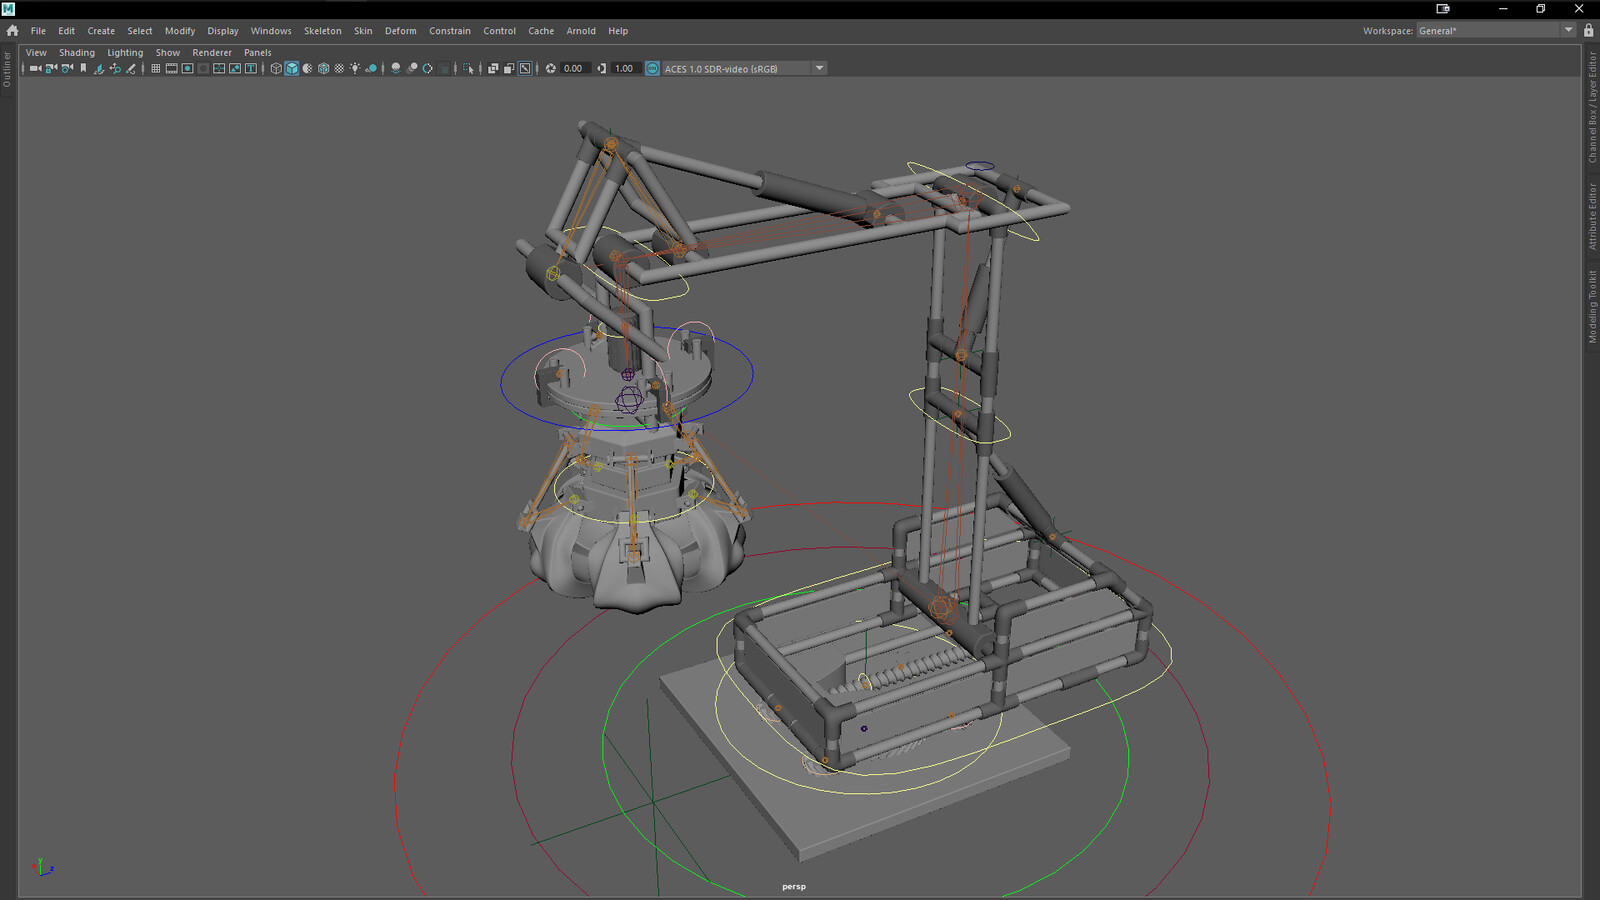Expand the Modeling Toolkit side tab
Viewport: 1600px width, 900px height.
(x=1592, y=307)
